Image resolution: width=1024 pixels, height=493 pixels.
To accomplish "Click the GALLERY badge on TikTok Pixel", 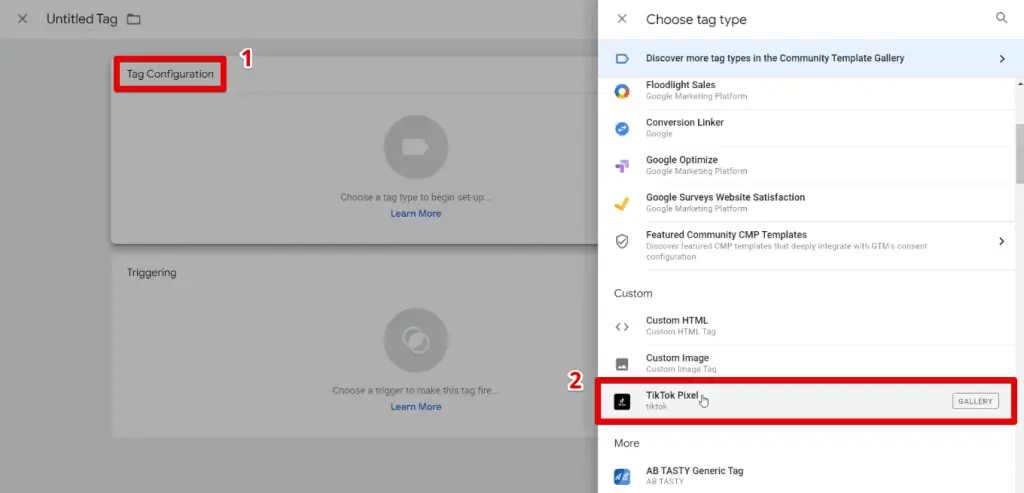I will pyautogui.click(x=975, y=401).
